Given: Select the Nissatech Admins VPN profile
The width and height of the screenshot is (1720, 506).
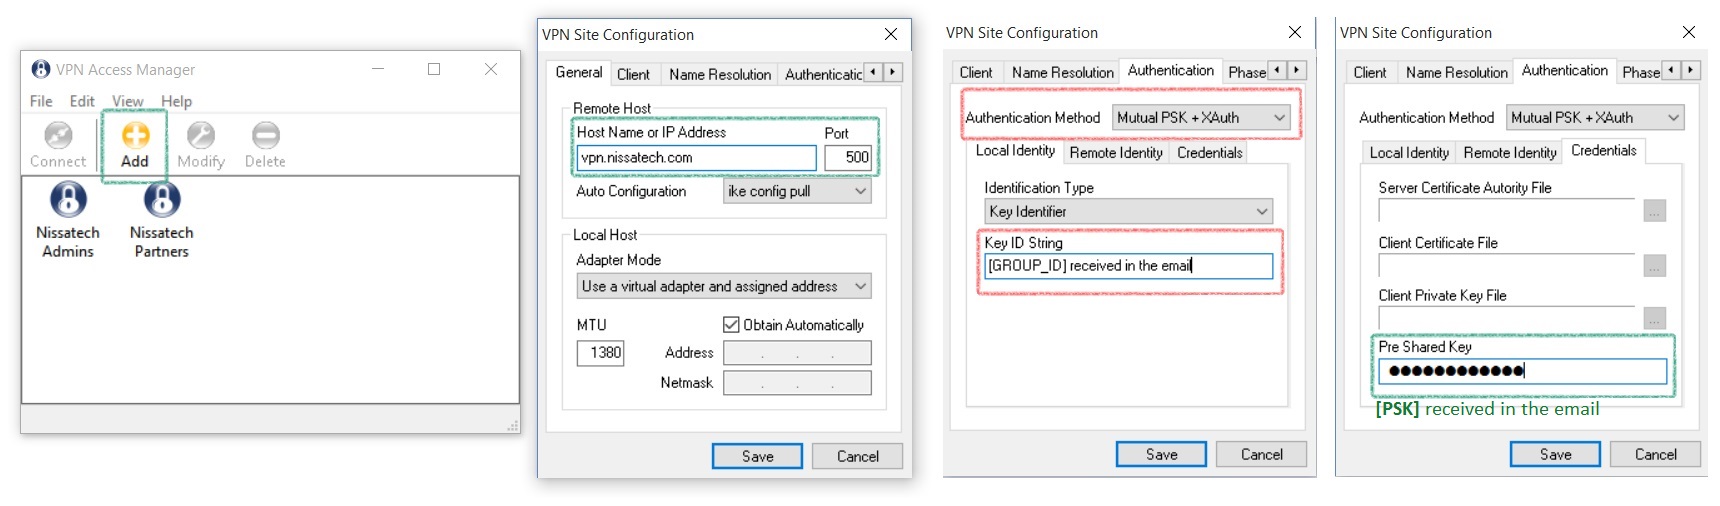Looking at the screenshot, I should pyautogui.click(x=68, y=220).
